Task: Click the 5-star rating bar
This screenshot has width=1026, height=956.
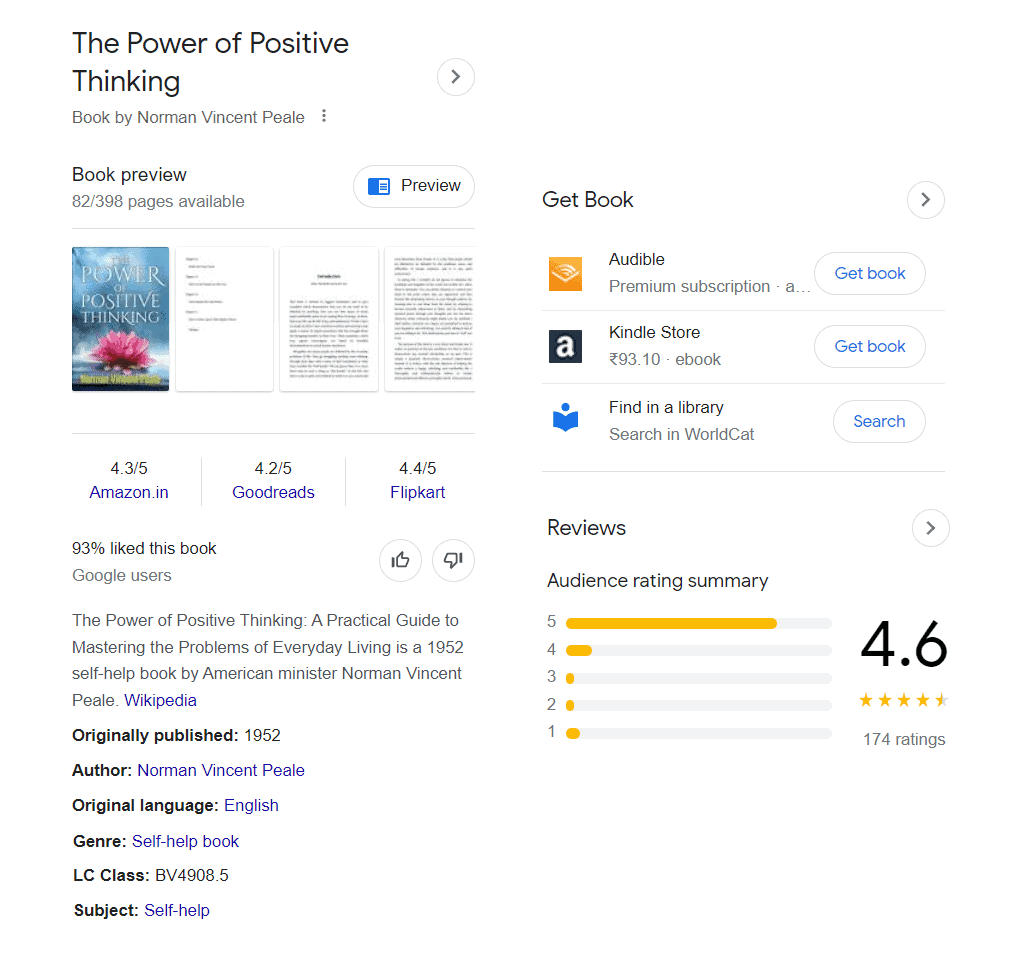Action: [699, 624]
